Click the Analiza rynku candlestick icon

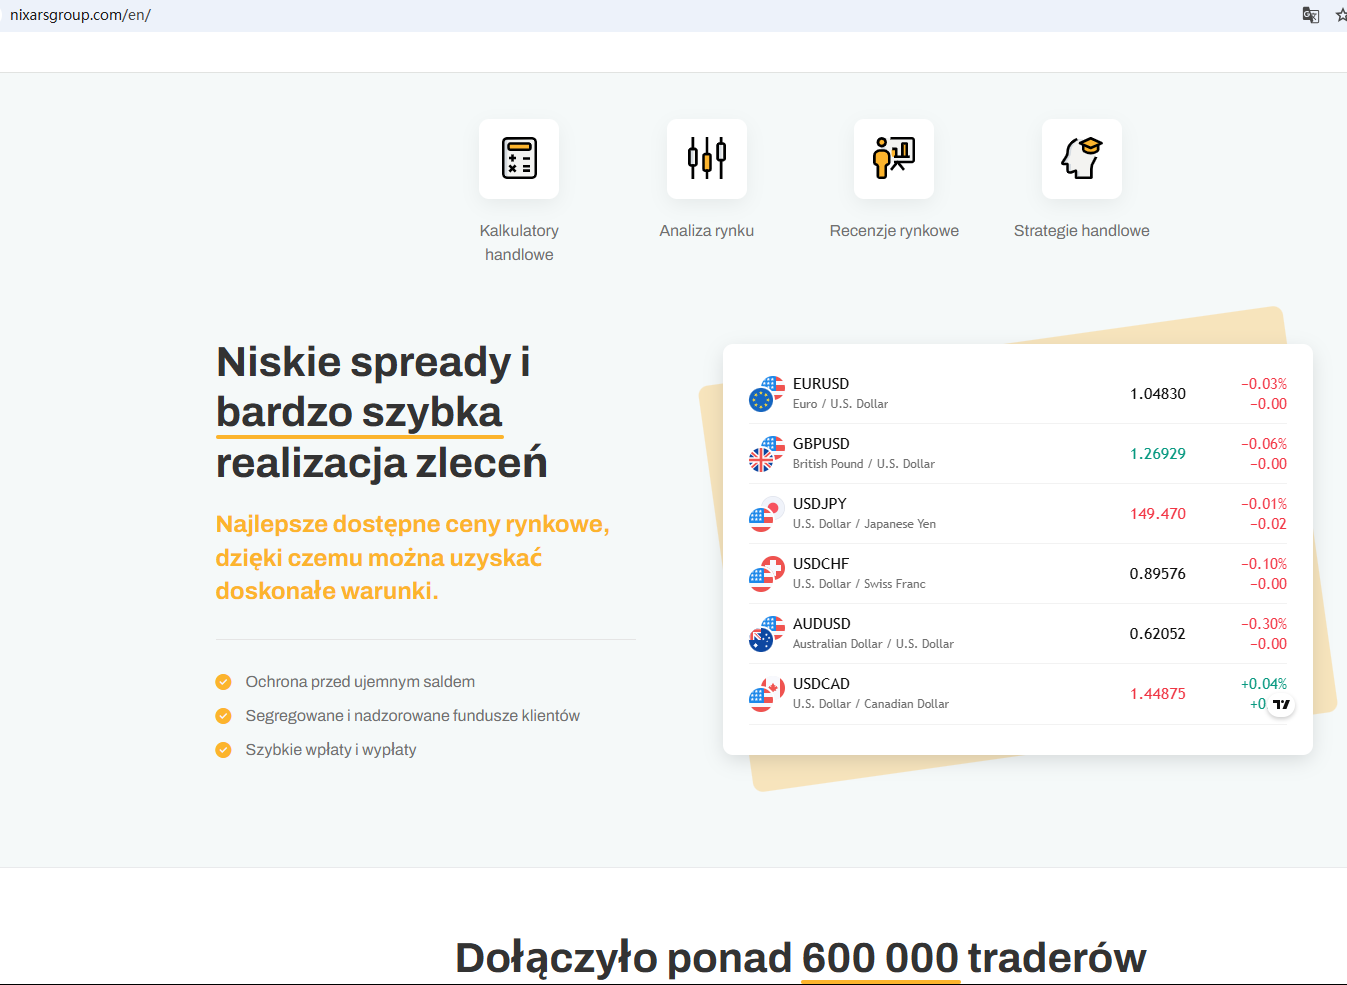(706, 158)
